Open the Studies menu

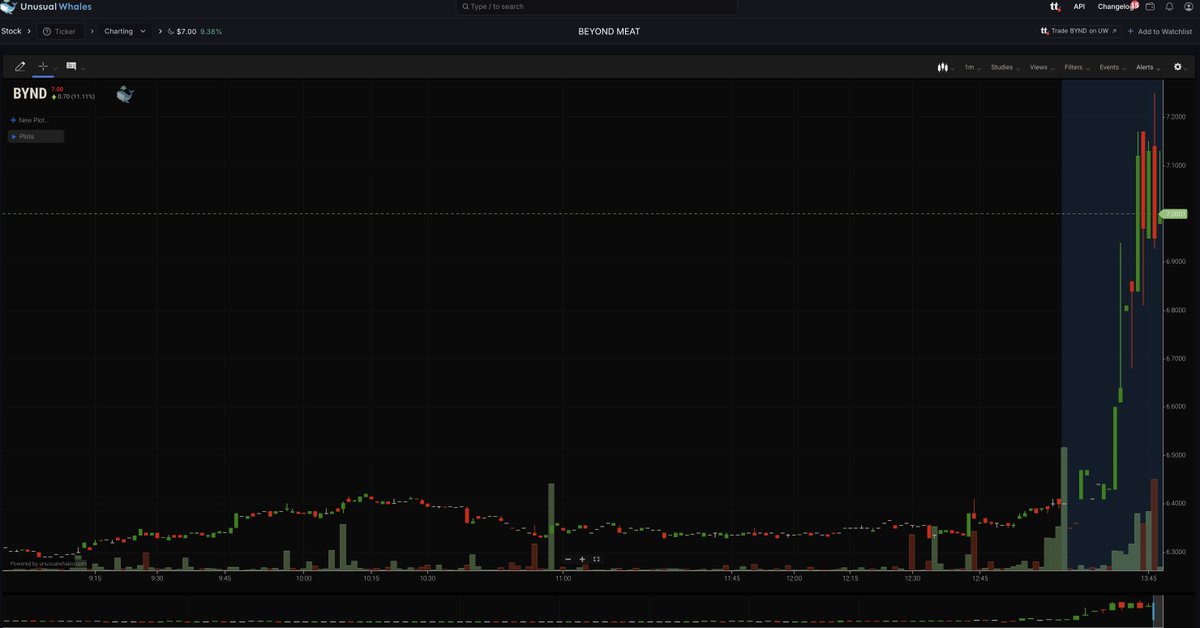(1005, 67)
